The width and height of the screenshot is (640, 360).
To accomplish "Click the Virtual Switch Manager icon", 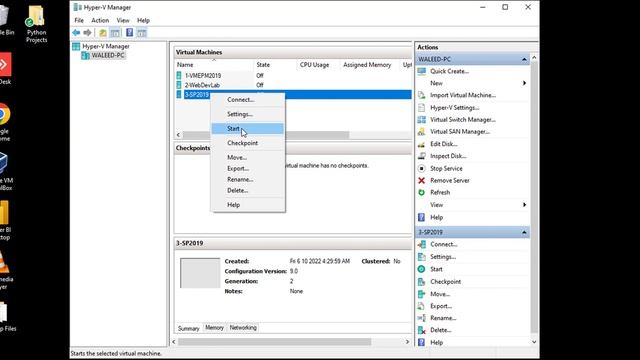I will point(422,120).
